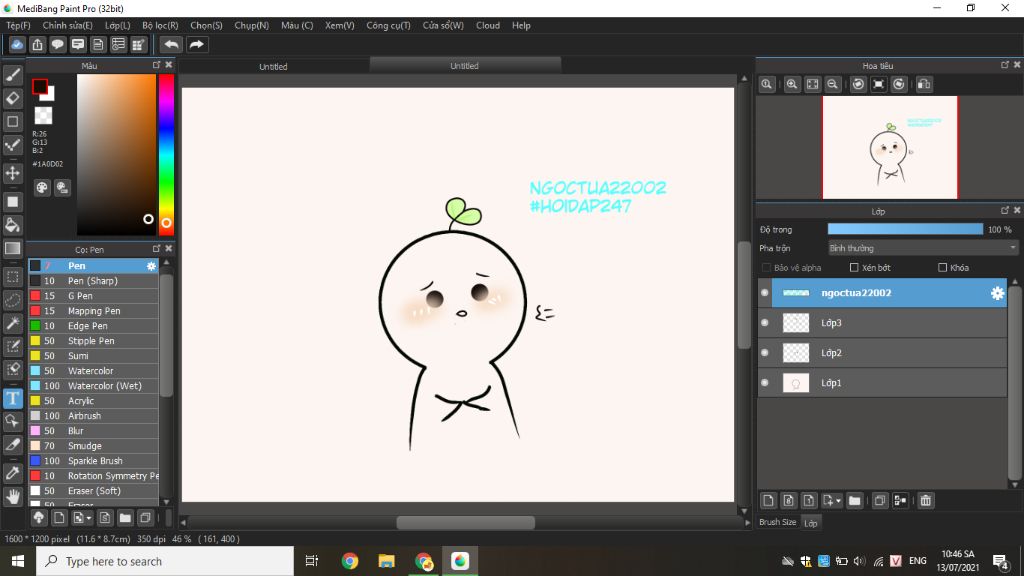Open the color palette button
1024x576 pixels.
(42, 188)
